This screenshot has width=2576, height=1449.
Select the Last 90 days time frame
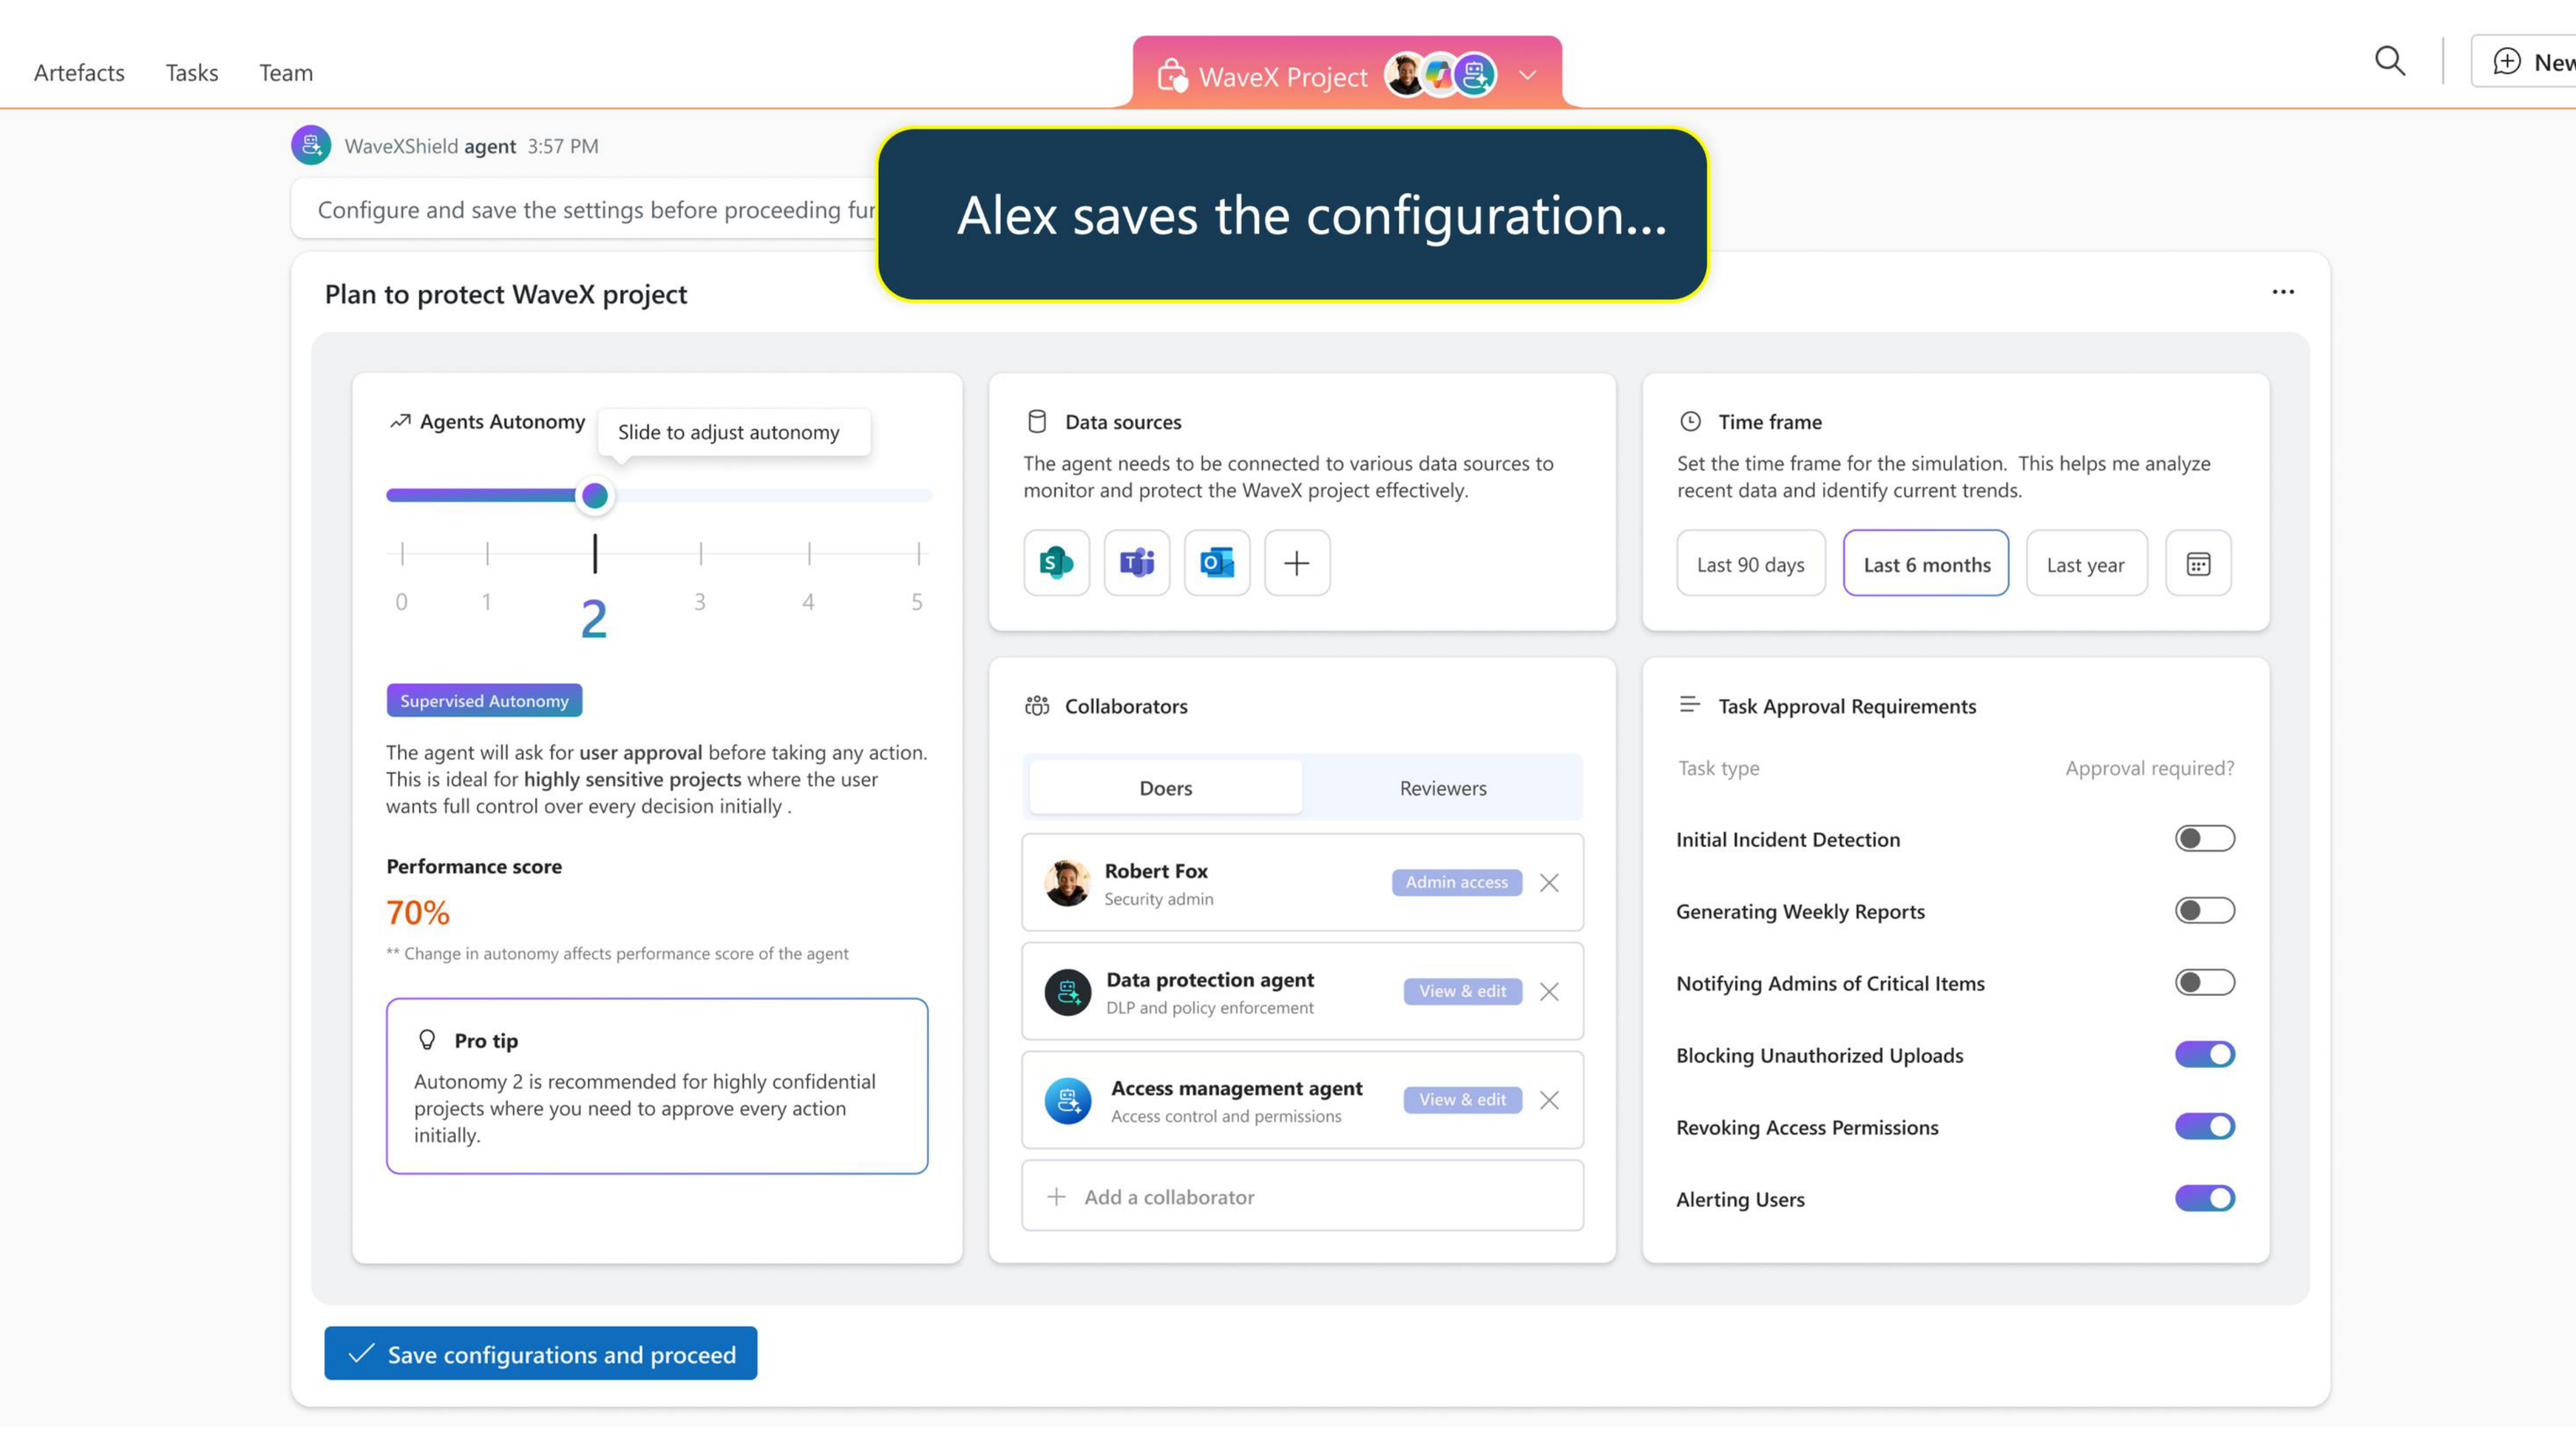pos(1751,563)
